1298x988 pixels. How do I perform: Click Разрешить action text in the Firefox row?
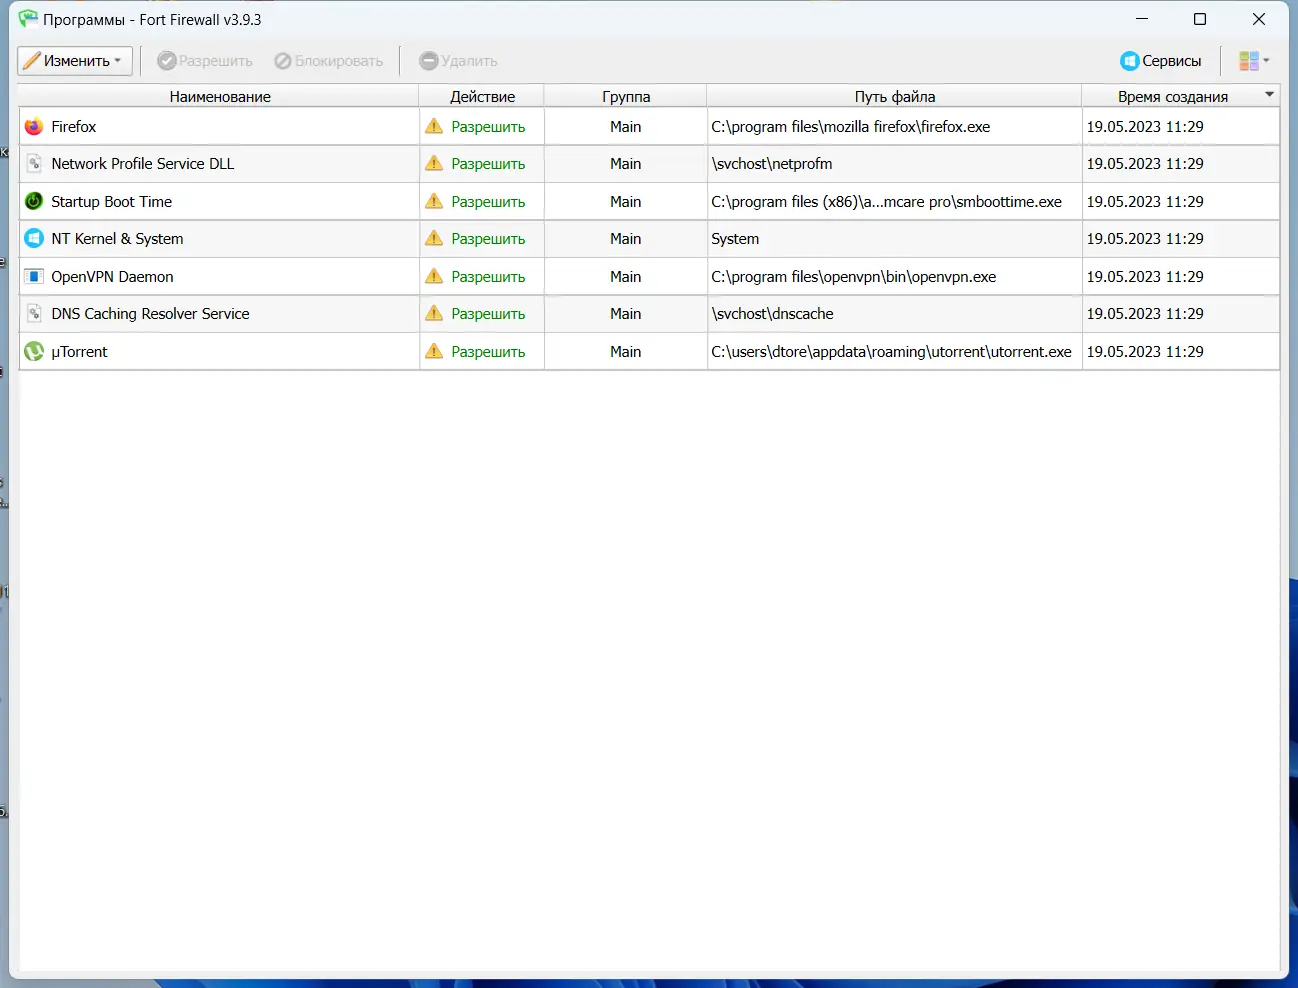click(x=488, y=127)
